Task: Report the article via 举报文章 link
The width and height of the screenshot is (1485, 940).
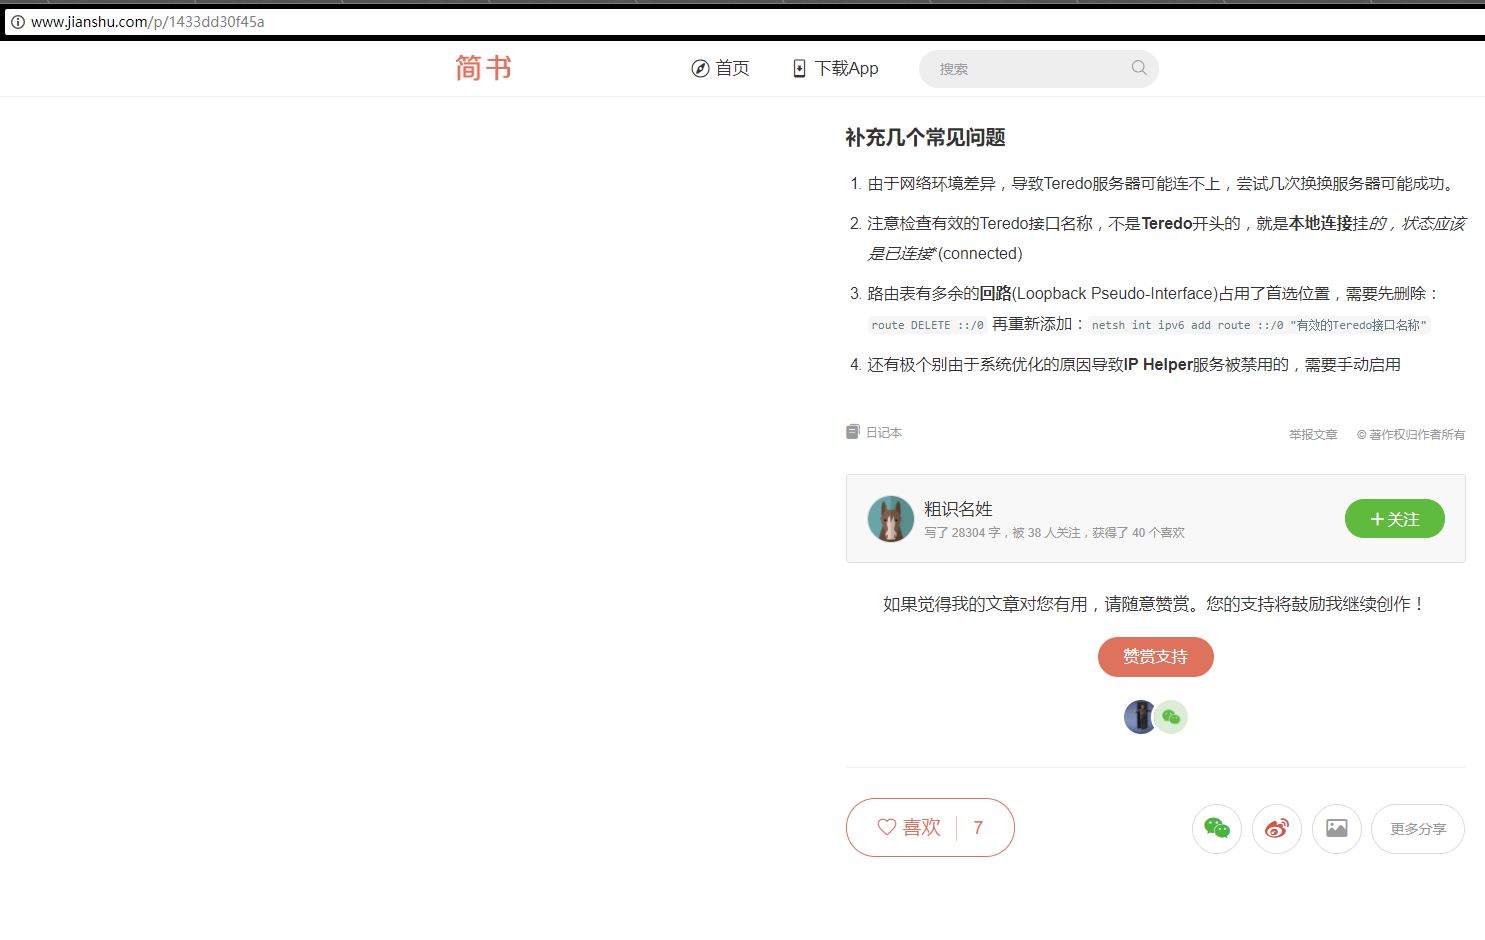Action: [1312, 434]
